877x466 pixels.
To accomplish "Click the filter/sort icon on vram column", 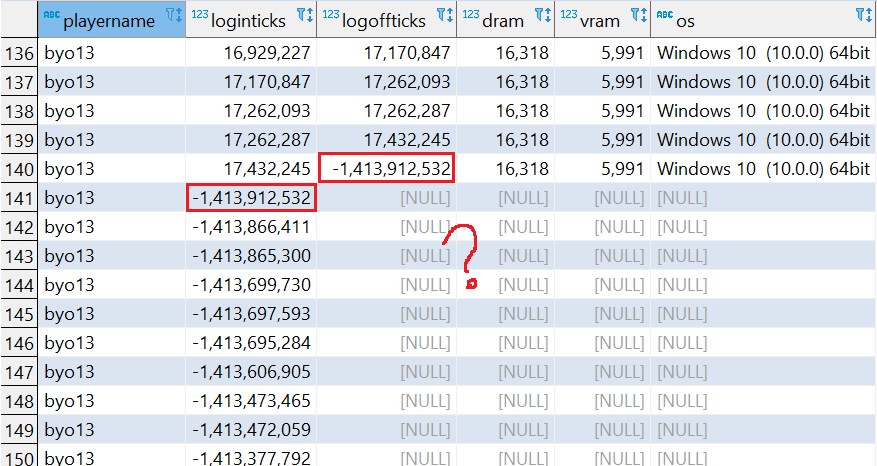I will click(639, 15).
